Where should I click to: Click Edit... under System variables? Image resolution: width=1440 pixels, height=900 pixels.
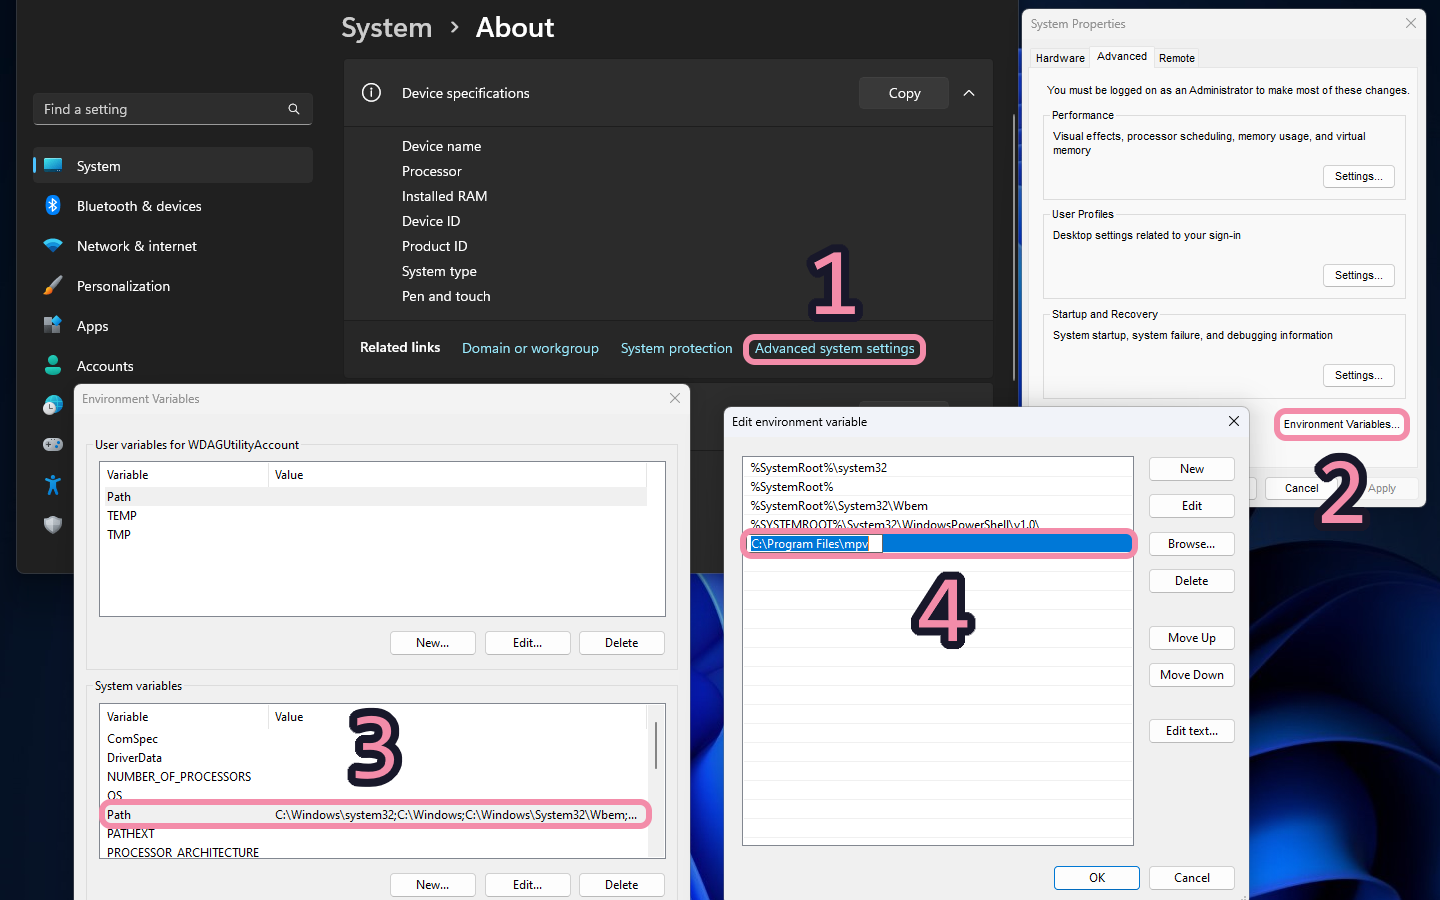click(527, 885)
